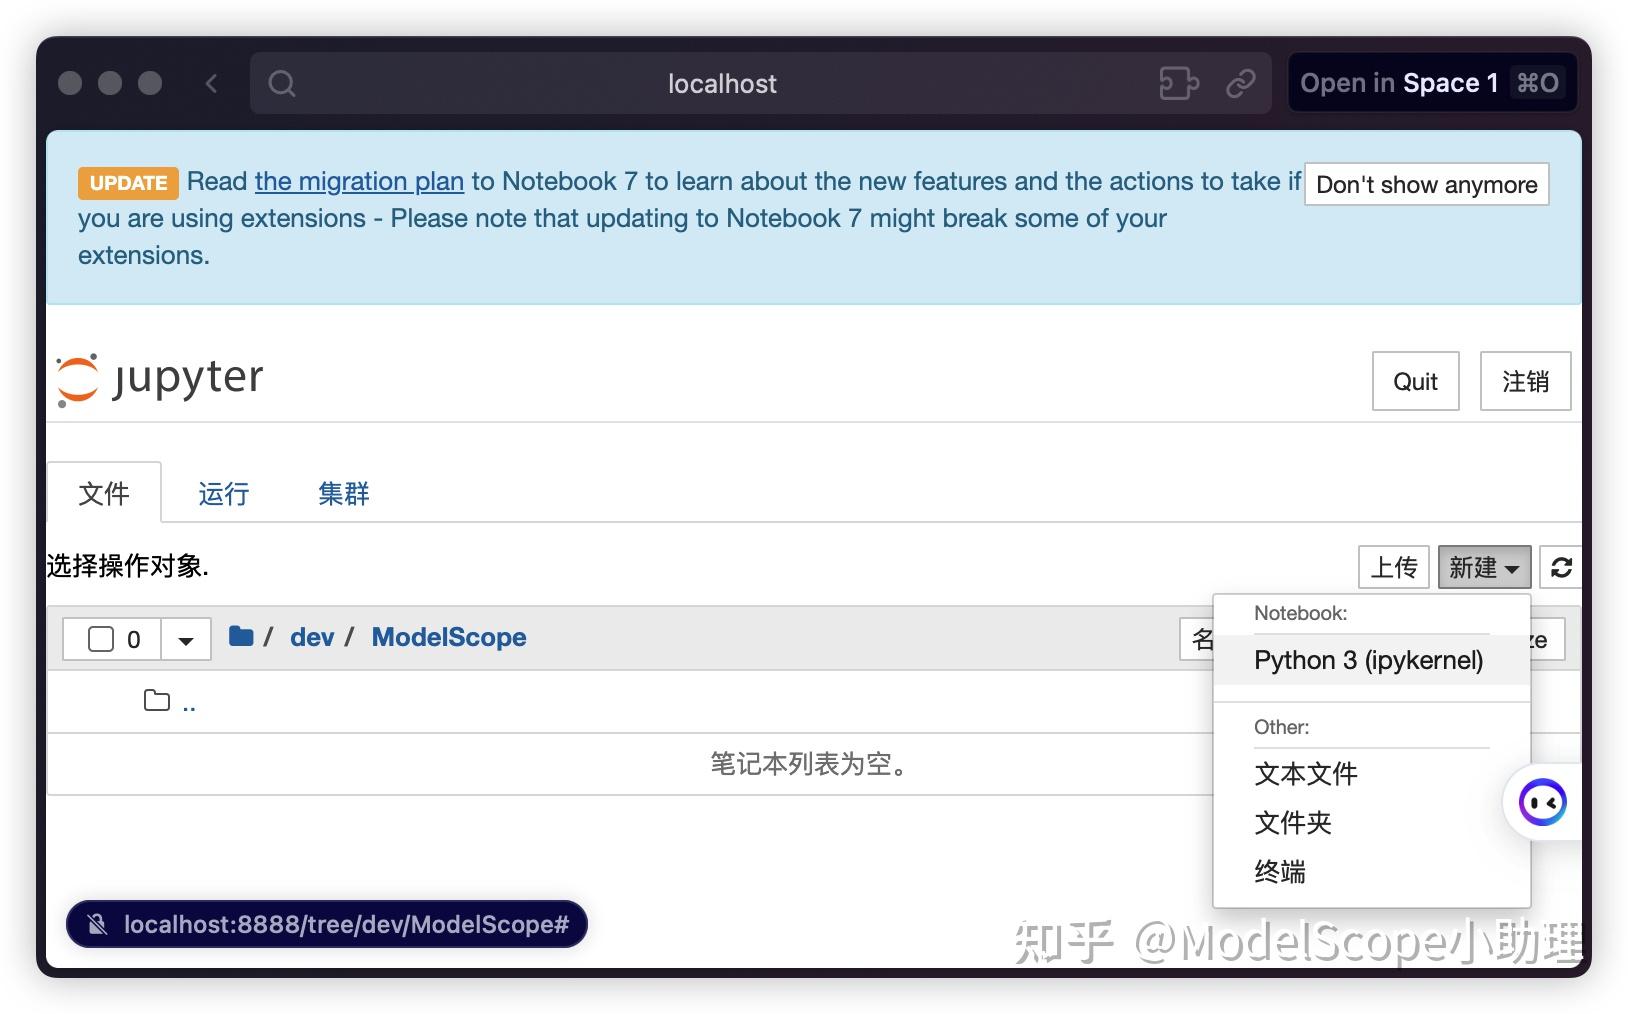
Task: Open the browser extensions puzzle icon
Action: 1179,83
